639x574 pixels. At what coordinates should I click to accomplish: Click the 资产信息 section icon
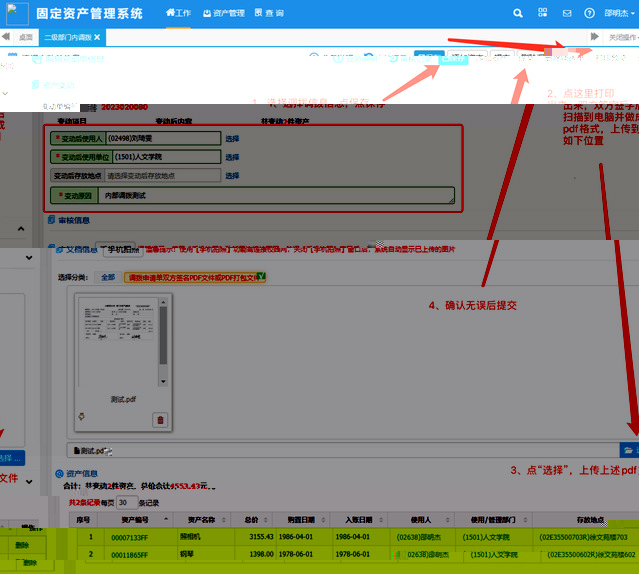coord(59,473)
